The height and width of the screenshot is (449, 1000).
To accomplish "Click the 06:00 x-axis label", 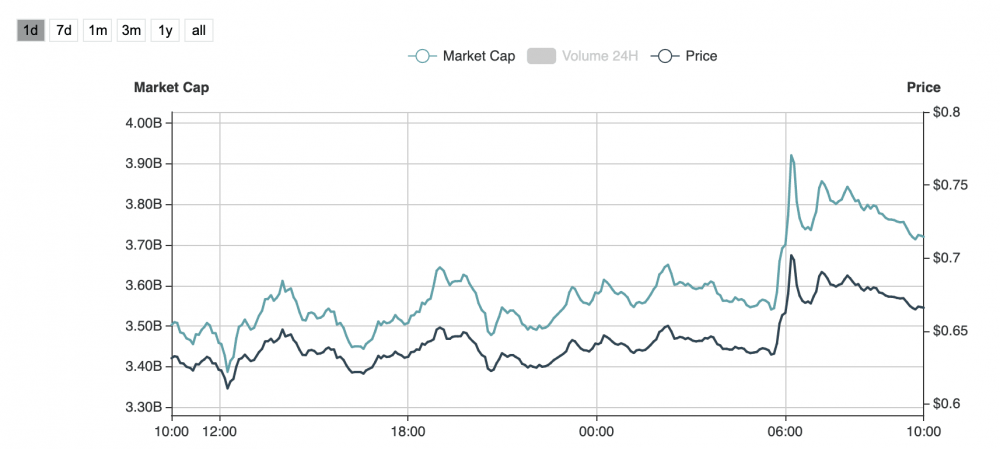I will click(785, 431).
